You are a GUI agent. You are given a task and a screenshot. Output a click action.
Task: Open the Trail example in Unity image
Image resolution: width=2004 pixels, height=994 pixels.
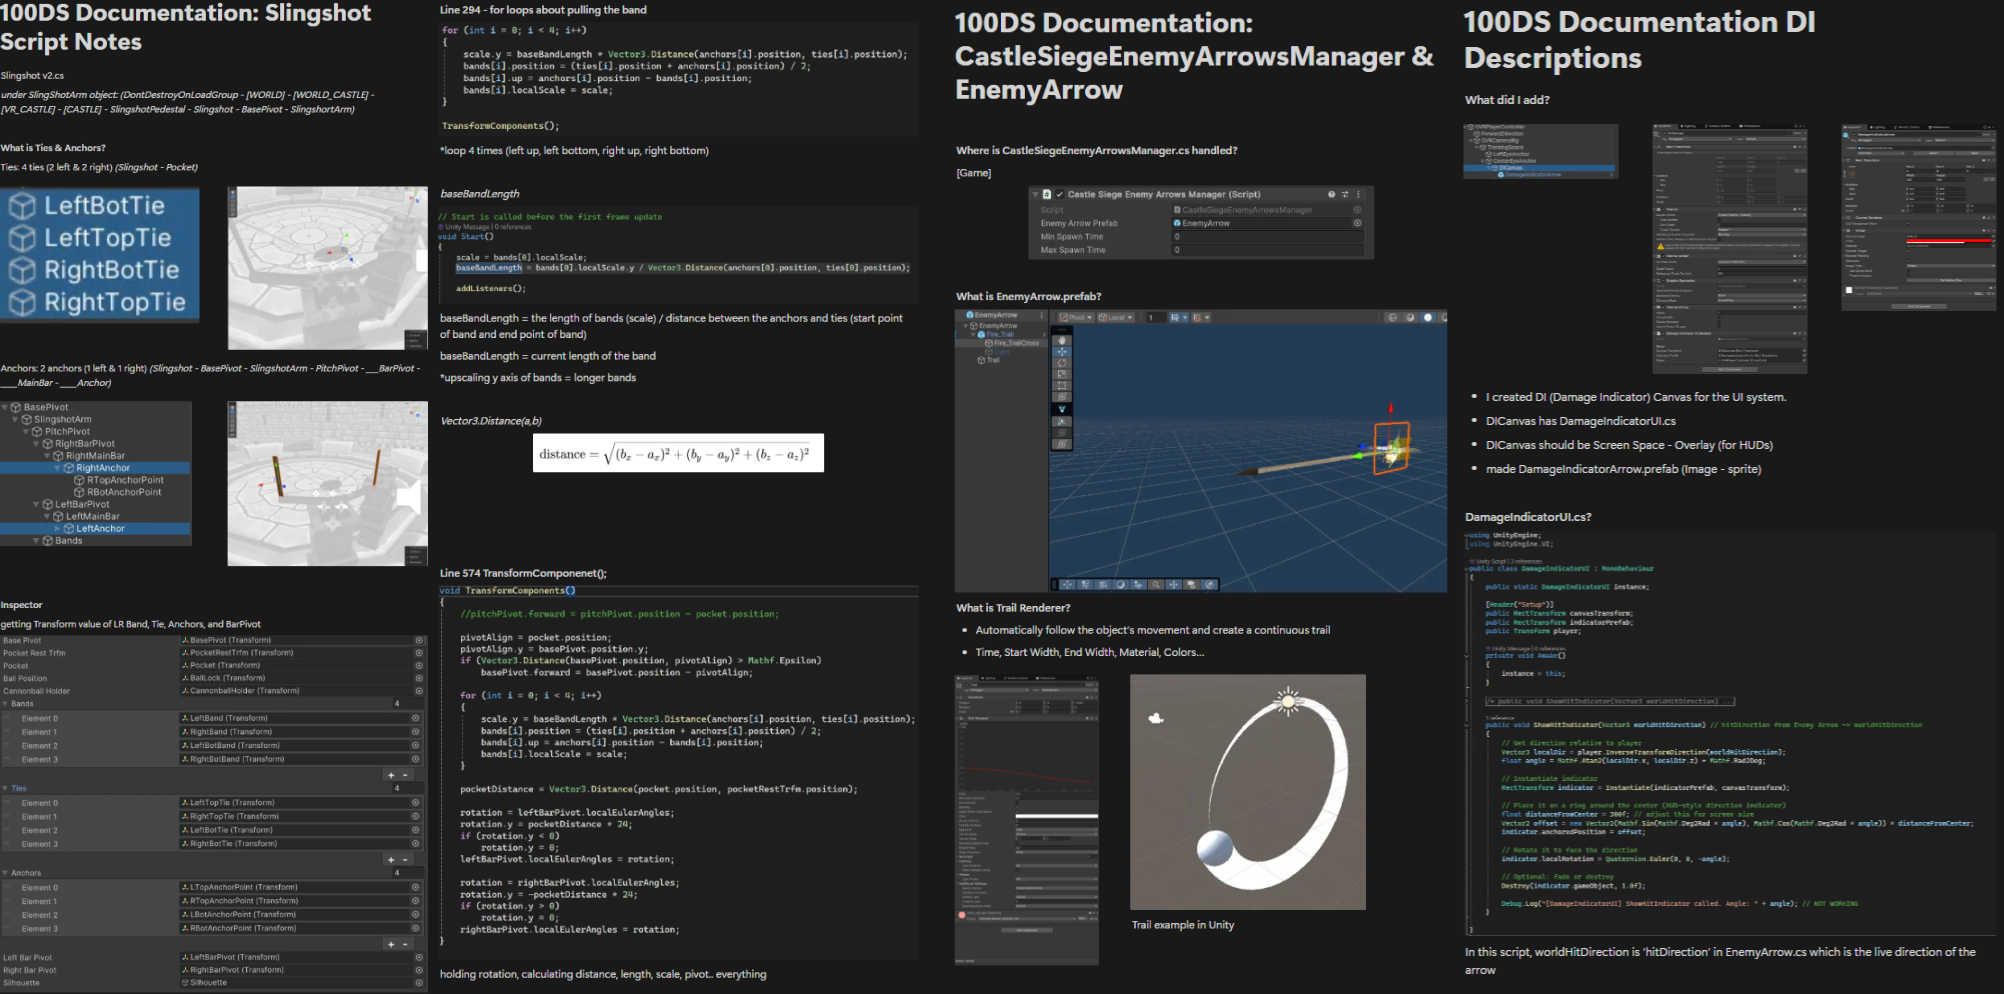coord(1248,792)
